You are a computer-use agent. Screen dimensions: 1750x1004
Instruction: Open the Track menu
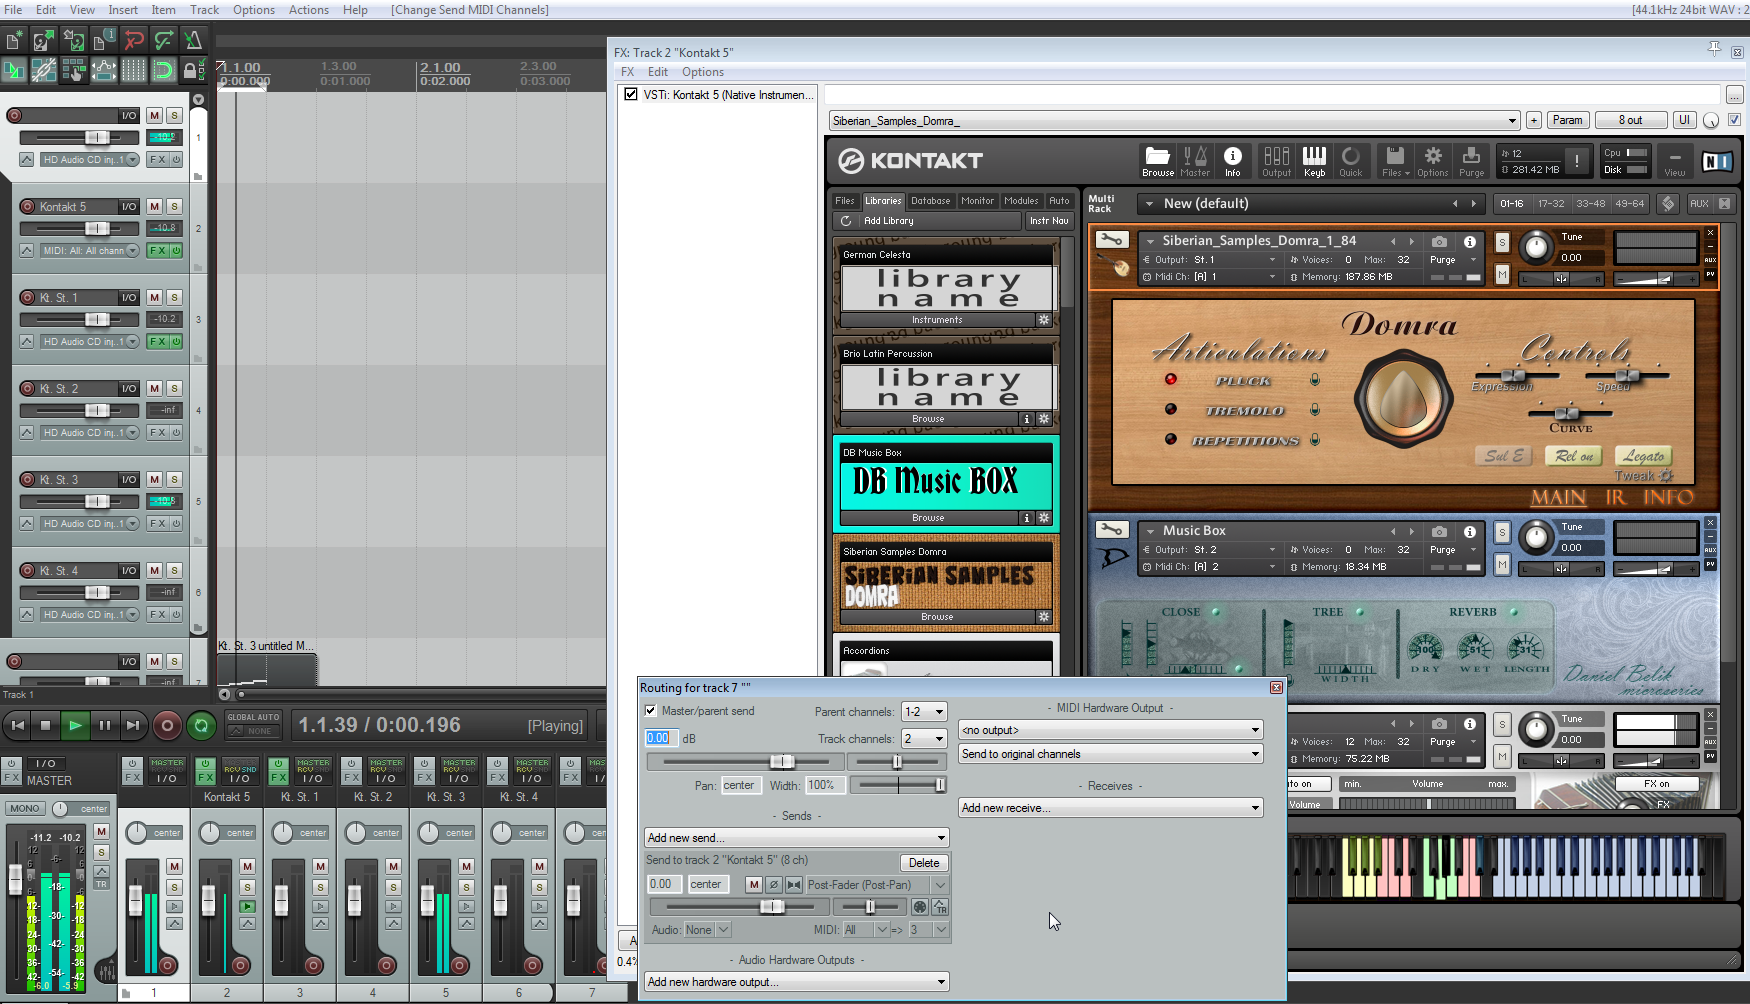tap(205, 10)
